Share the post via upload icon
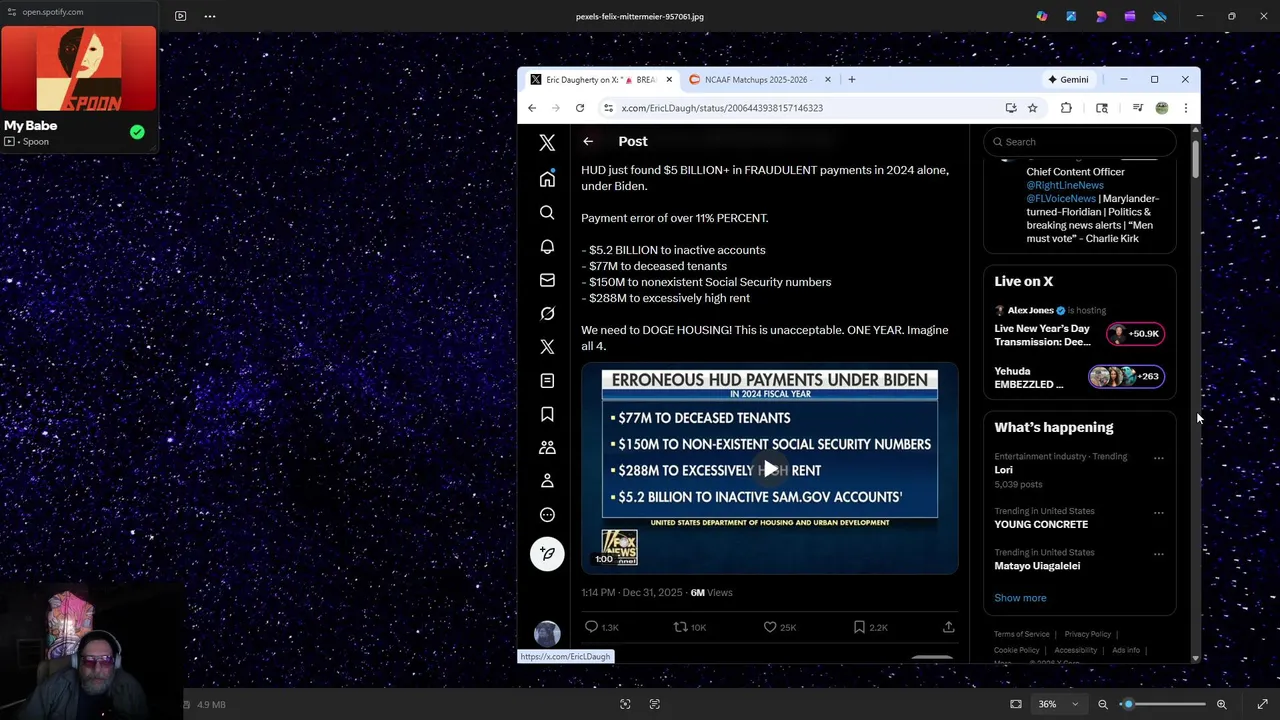Image resolution: width=1280 pixels, height=720 pixels. [948, 627]
